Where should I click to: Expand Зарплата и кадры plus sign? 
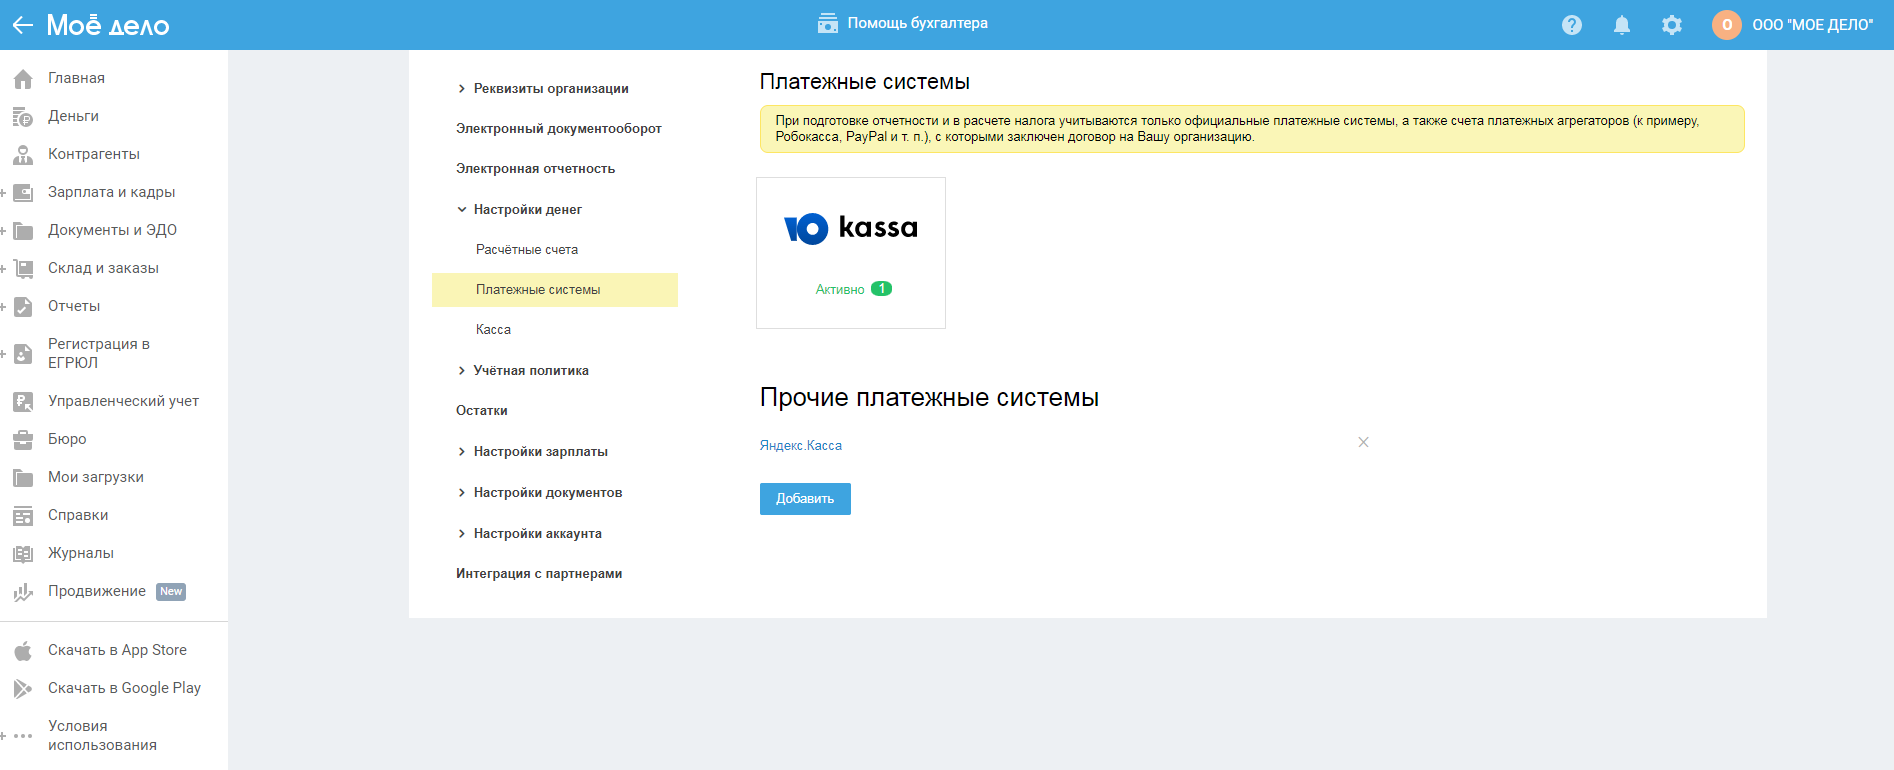(x=3, y=193)
